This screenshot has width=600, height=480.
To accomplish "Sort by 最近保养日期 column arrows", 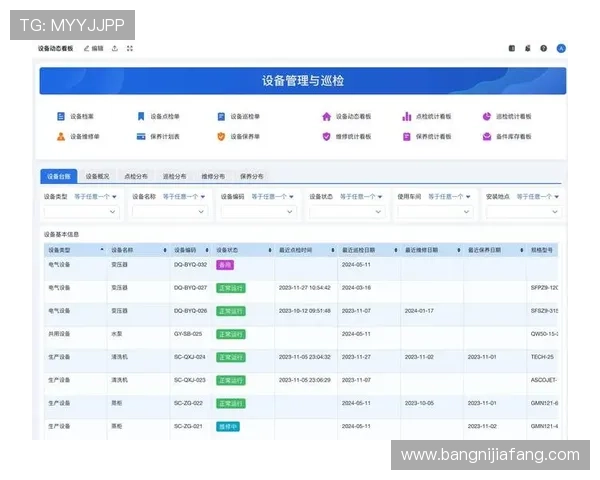I will (522, 250).
